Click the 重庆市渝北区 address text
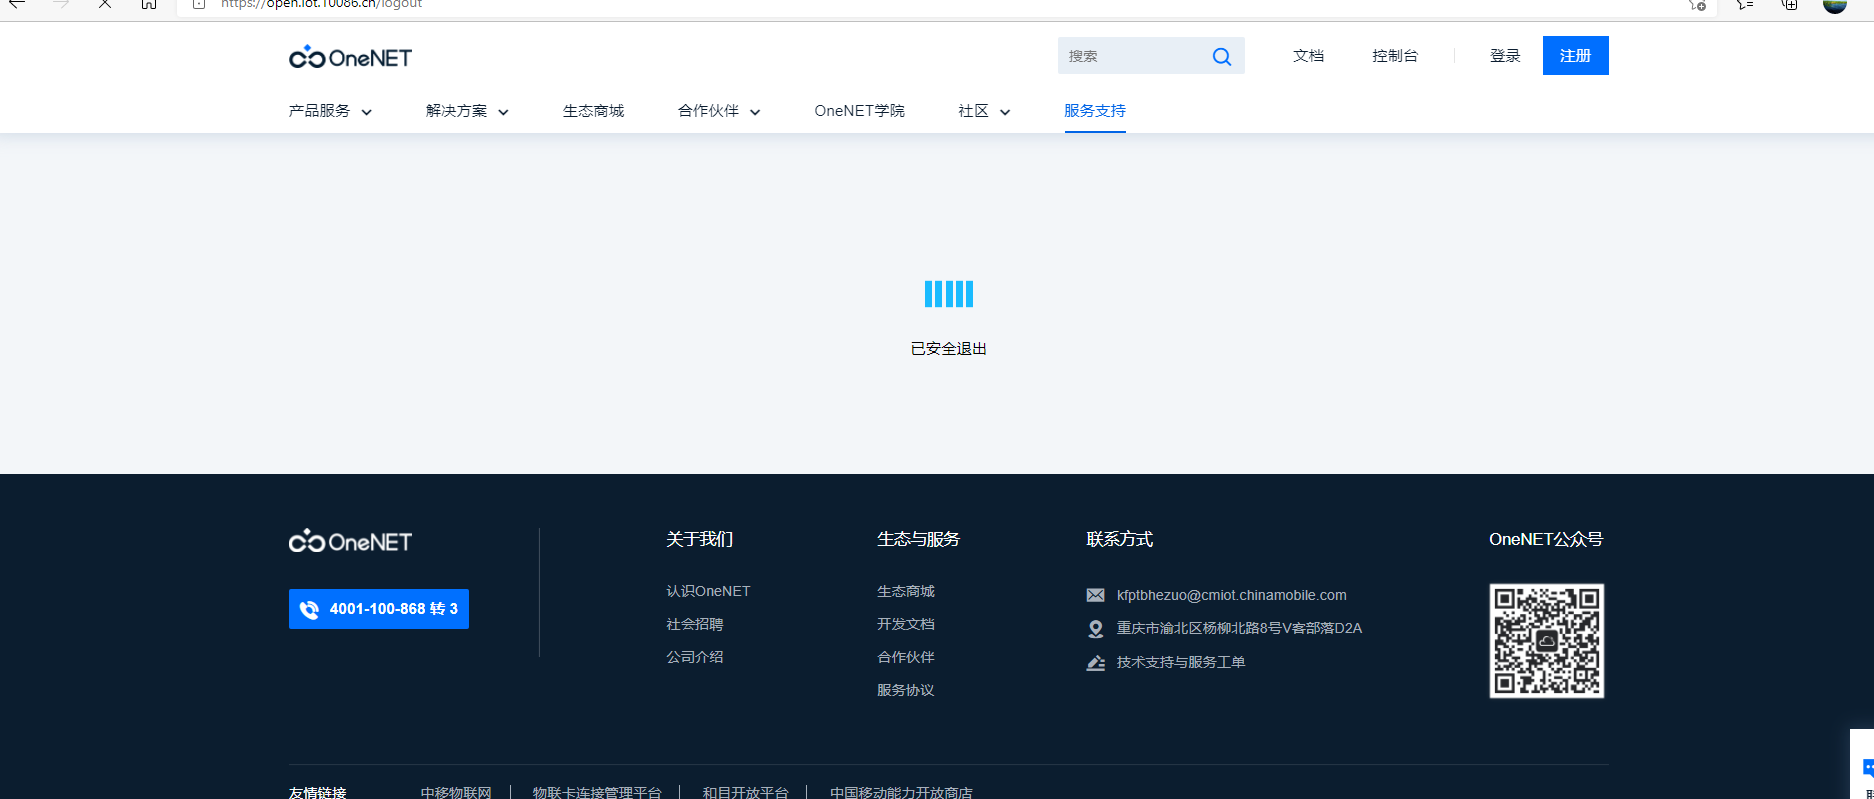 (x=1240, y=628)
